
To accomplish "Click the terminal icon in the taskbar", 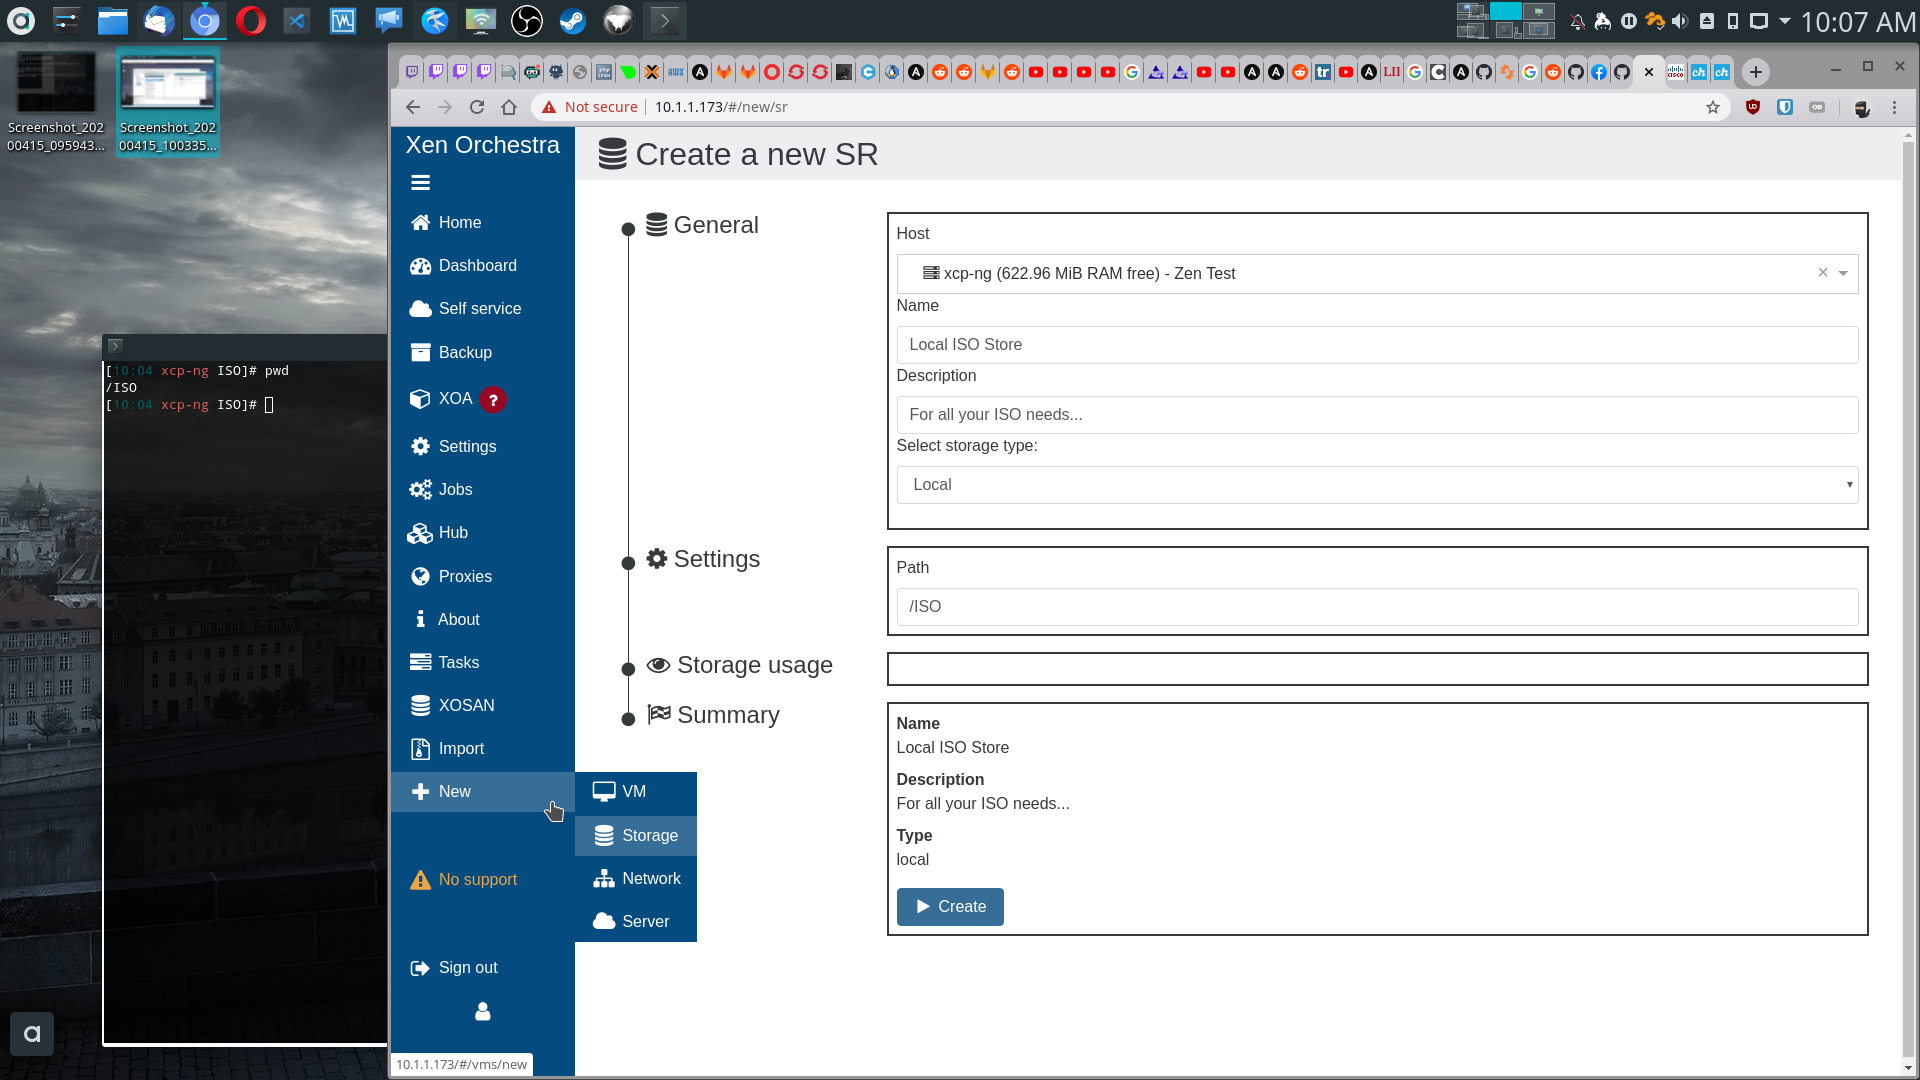I will (665, 20).
